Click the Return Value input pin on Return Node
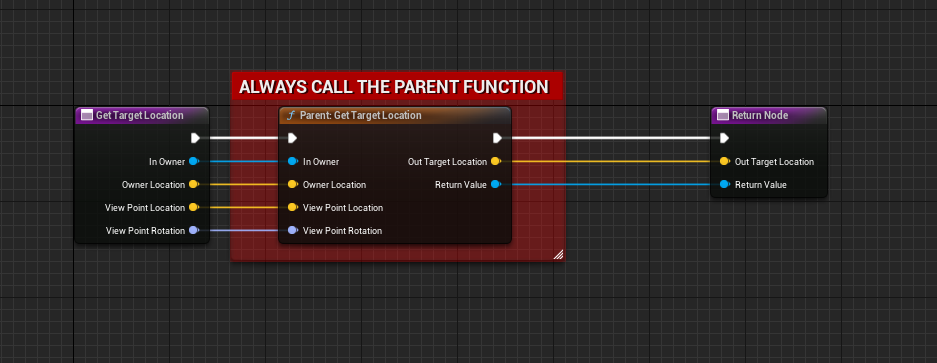 pos(724,184)
